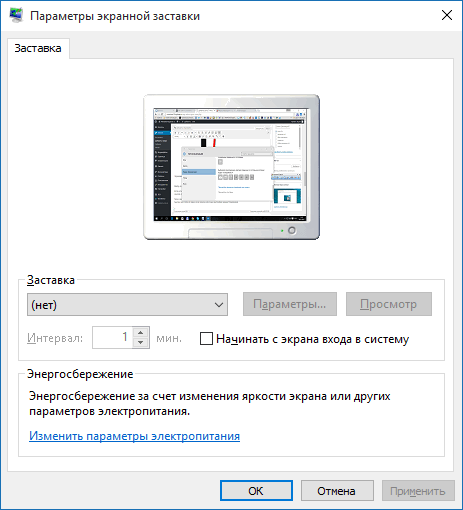Click the Просмотр button

click(x=389, y=304)
